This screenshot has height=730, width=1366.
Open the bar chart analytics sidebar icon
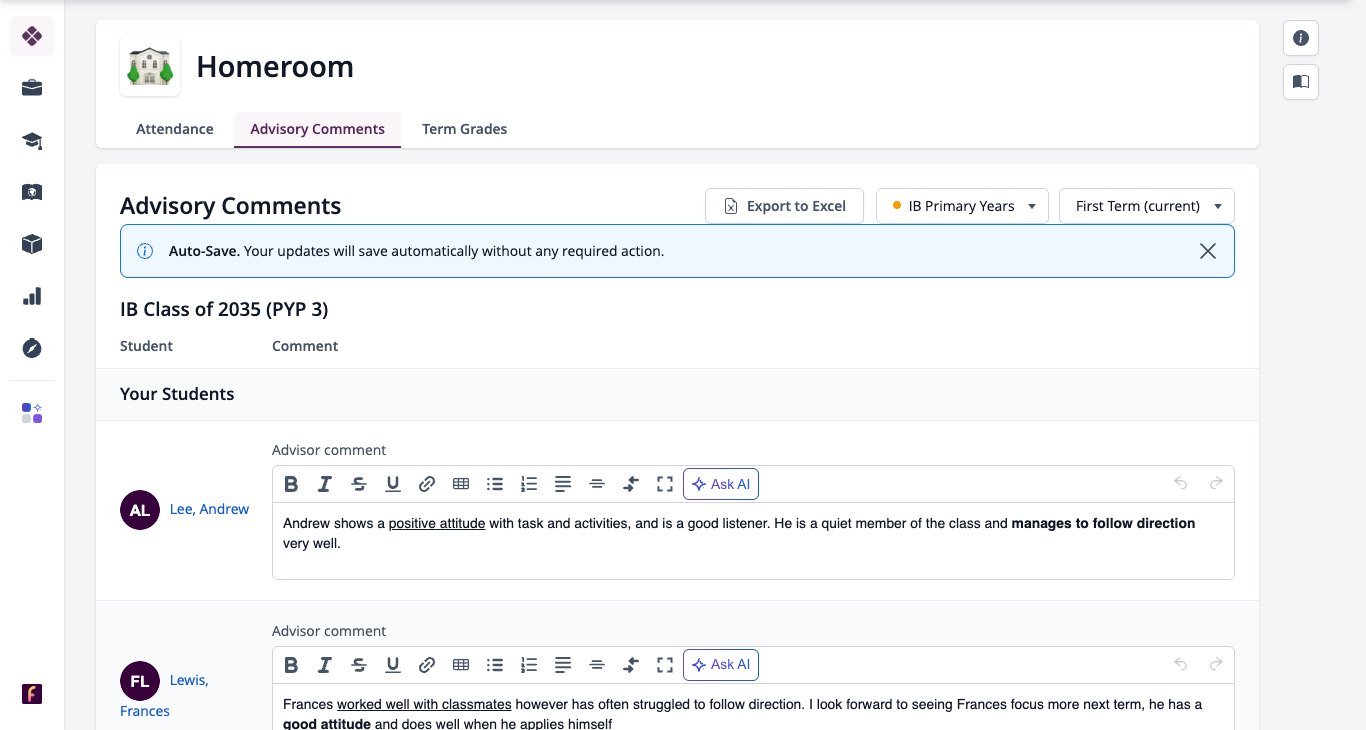coord(32,296)
